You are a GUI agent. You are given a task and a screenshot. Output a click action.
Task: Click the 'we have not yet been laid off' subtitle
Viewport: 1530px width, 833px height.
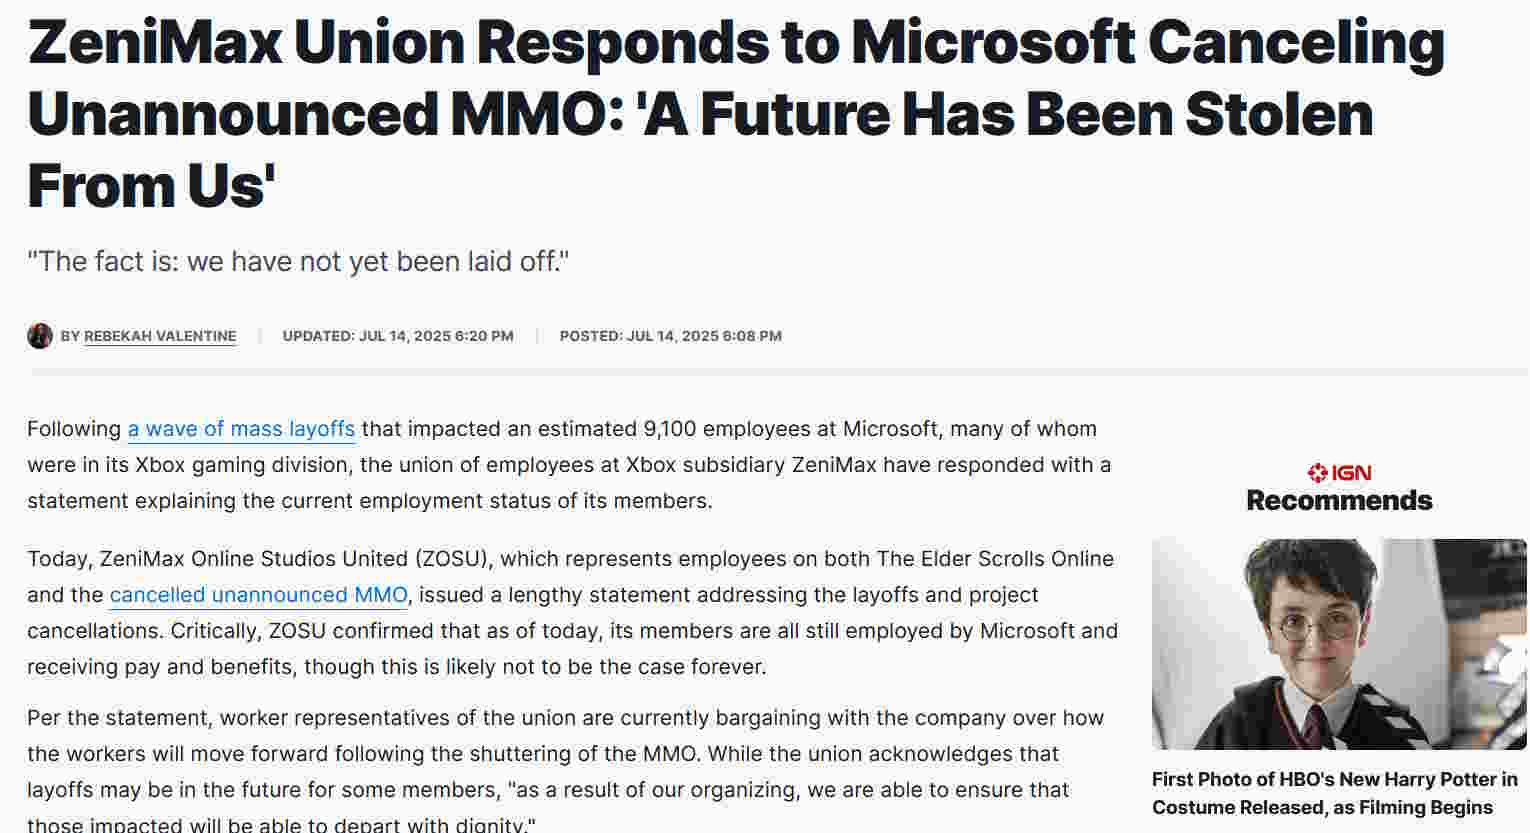point(298,262)
